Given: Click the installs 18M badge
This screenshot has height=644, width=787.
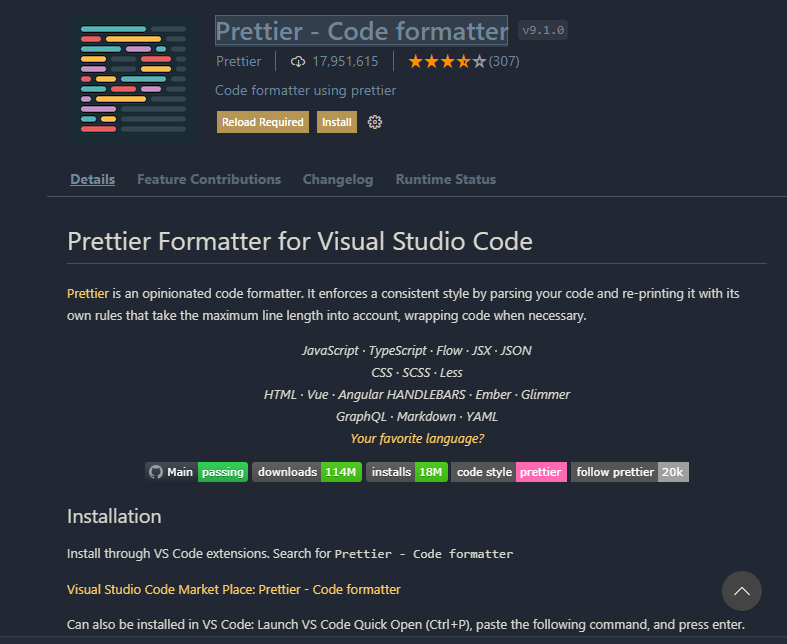Looking at the screenshot, I should 407,472.
